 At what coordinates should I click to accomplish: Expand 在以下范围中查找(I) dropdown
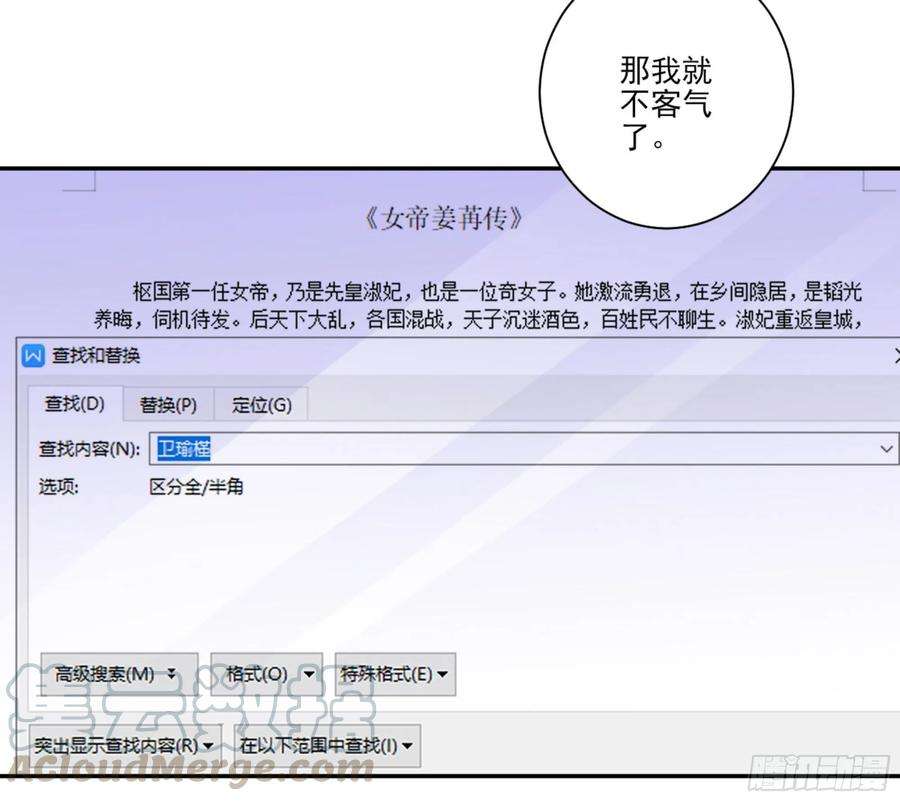coord(327,745)
